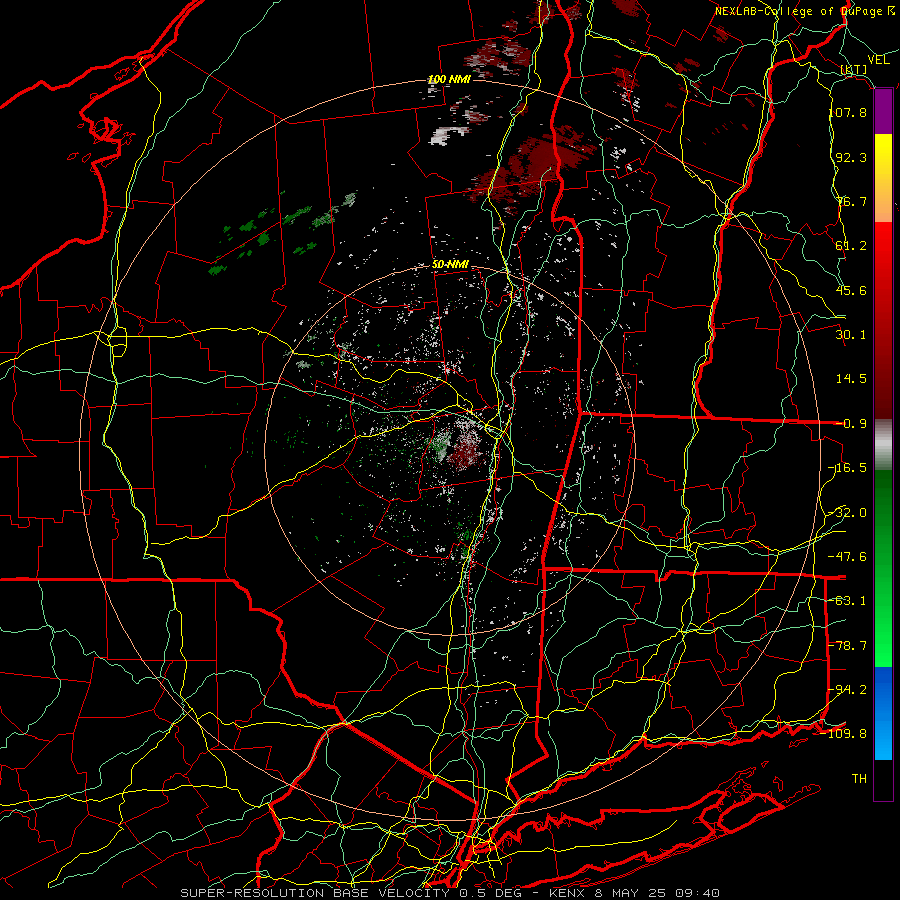This screenshot has height=900, width=900.
Task: Select the -16.5 velocity scale value
Action: 848,468
